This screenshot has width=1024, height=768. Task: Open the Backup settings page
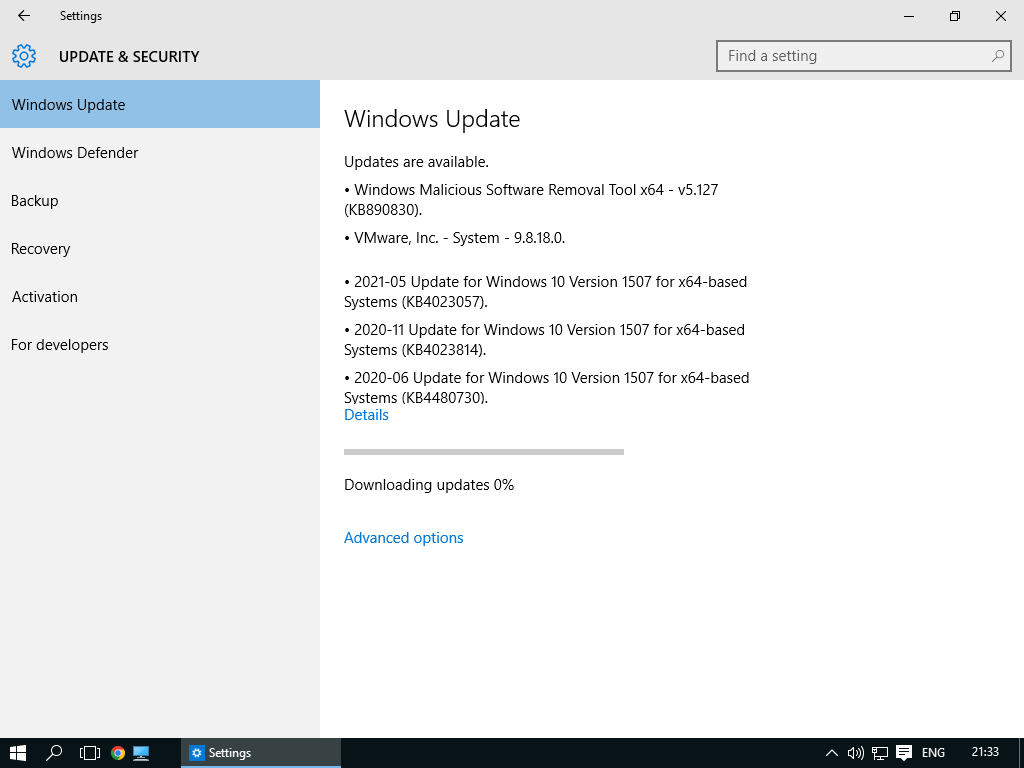(x=35, y=201)
